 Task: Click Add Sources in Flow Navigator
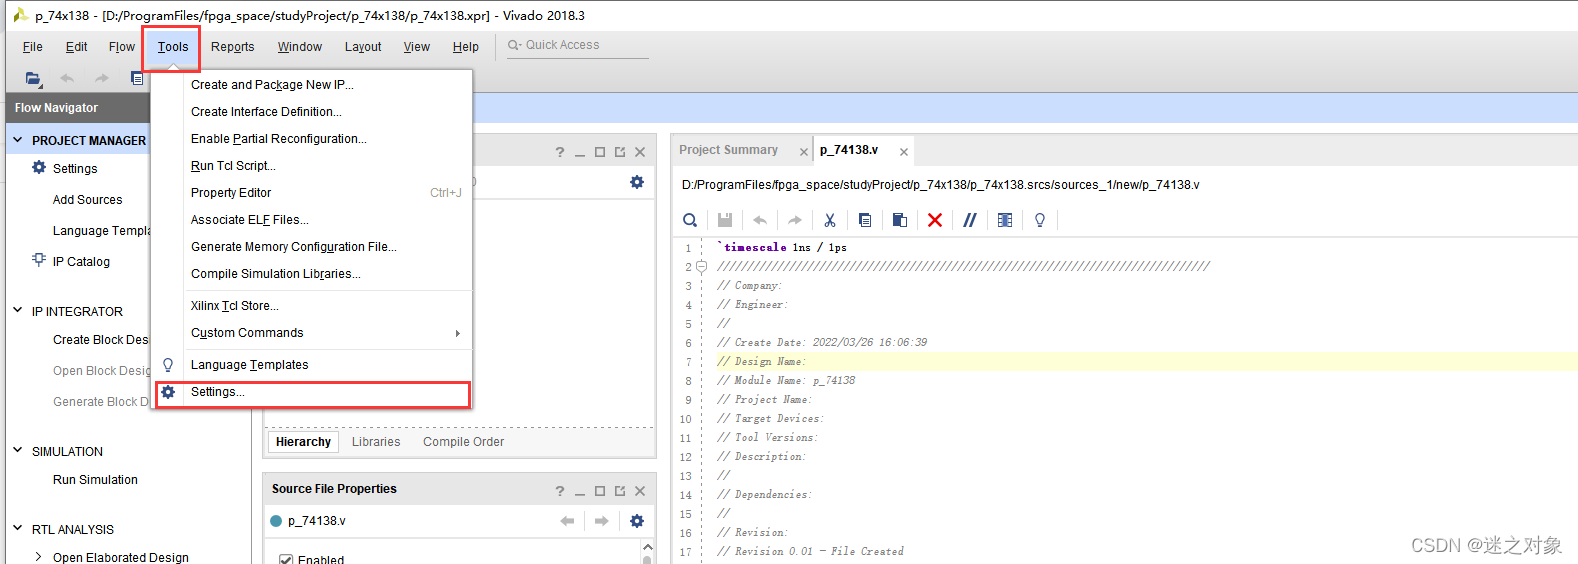88,200
